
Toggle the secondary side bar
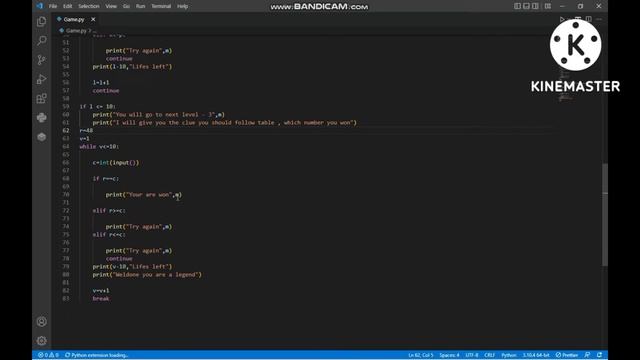(535, 6)
